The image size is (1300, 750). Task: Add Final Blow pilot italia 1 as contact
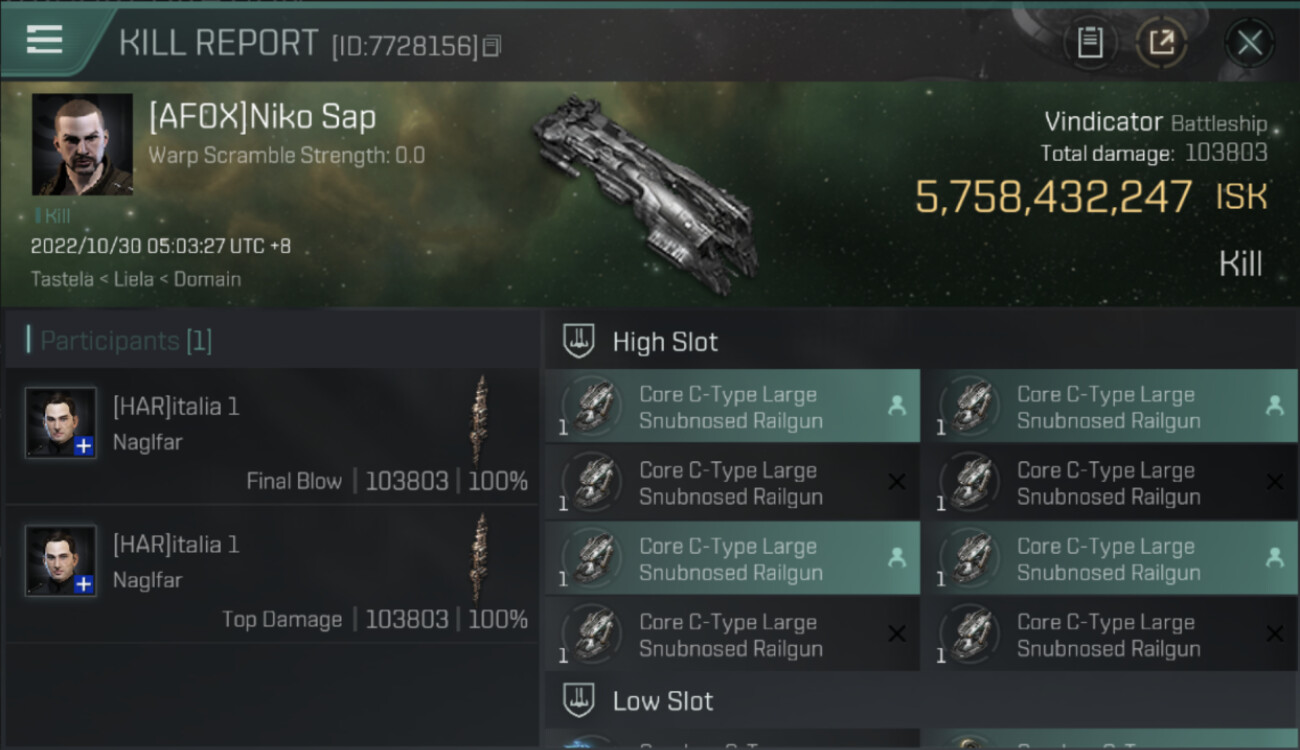click(x=84, y=446)
